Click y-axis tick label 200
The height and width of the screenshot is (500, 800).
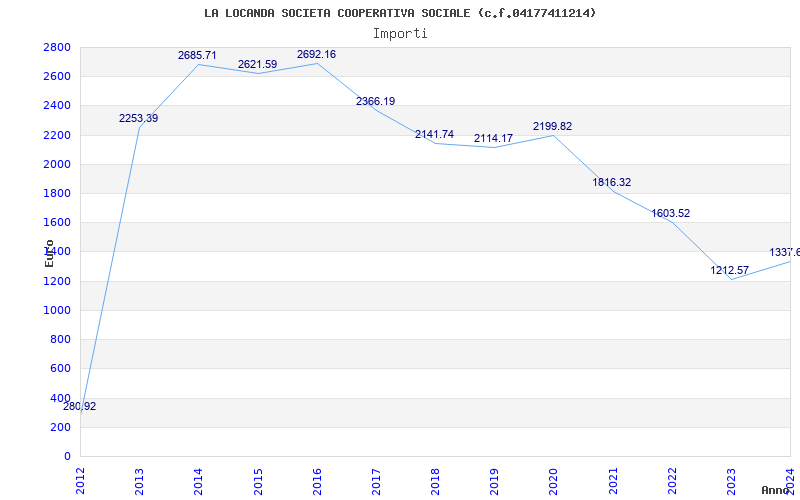pos(60,427)
